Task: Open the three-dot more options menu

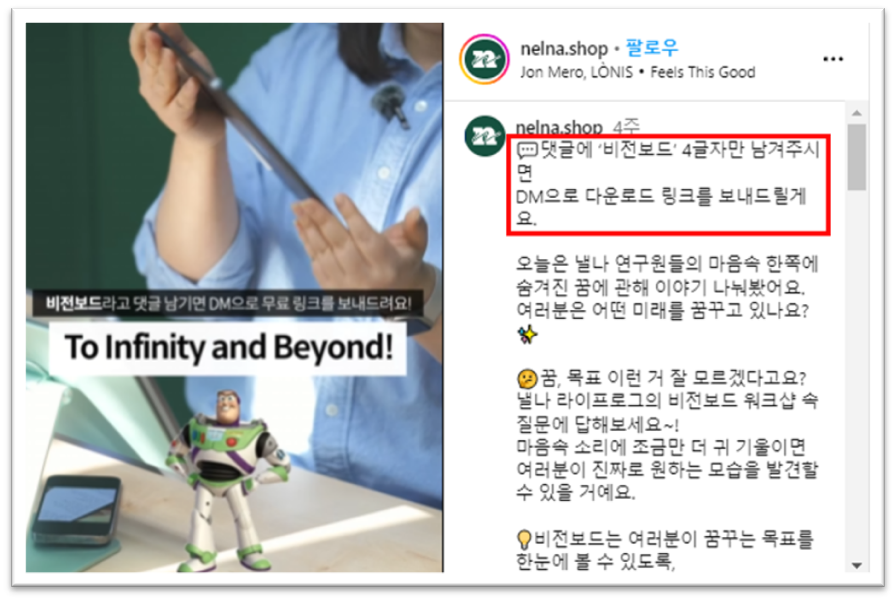Action: pos(833,59)
